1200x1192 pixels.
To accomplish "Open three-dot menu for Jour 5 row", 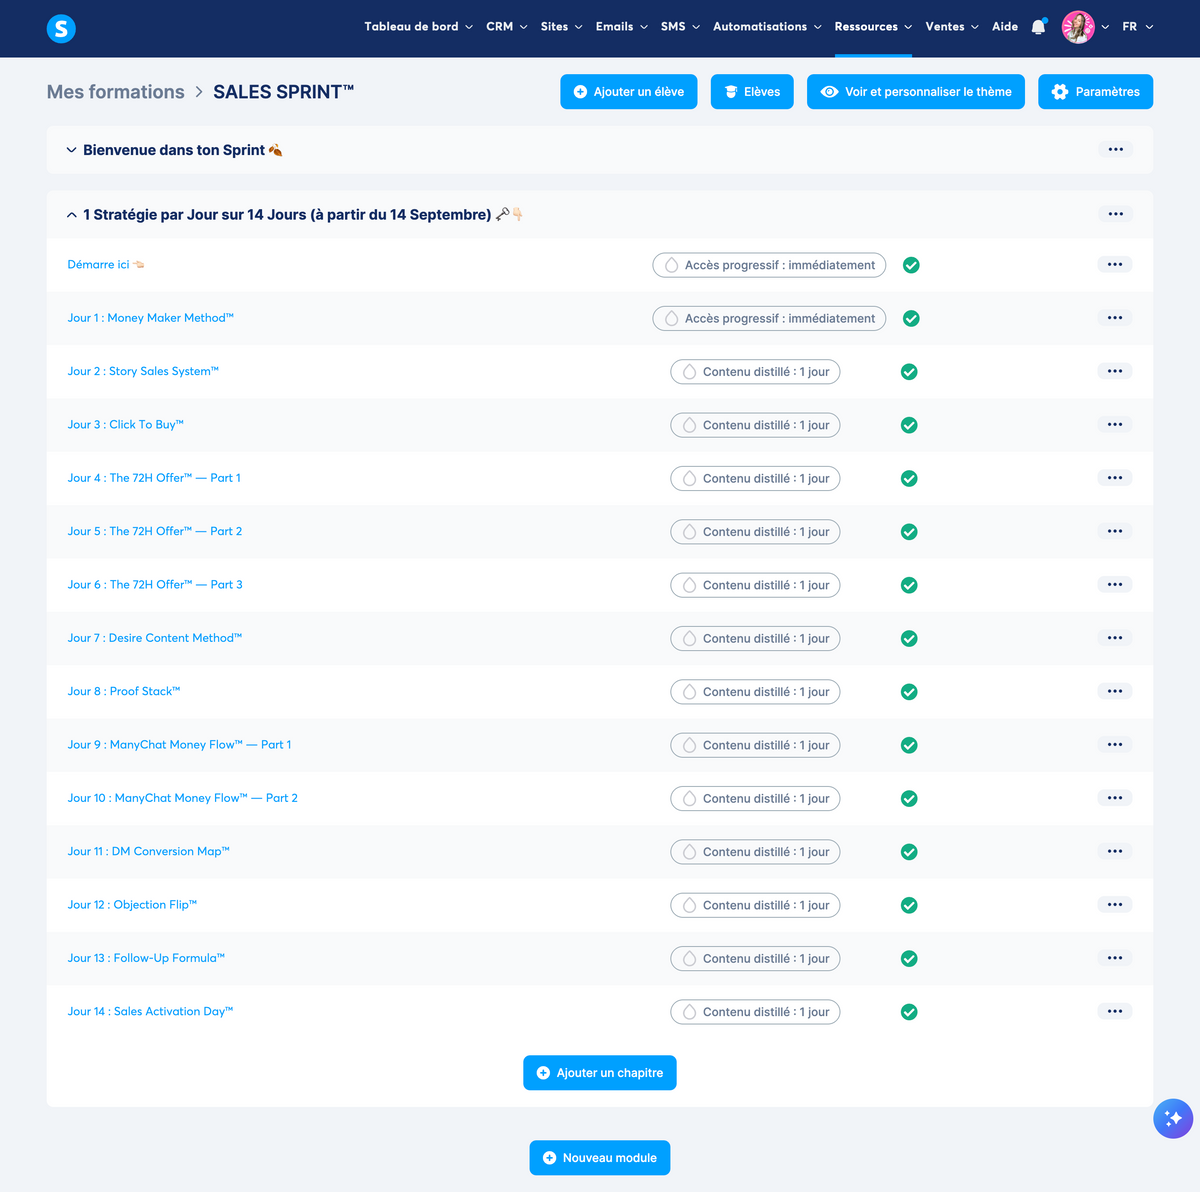I will pos(1115,531).
